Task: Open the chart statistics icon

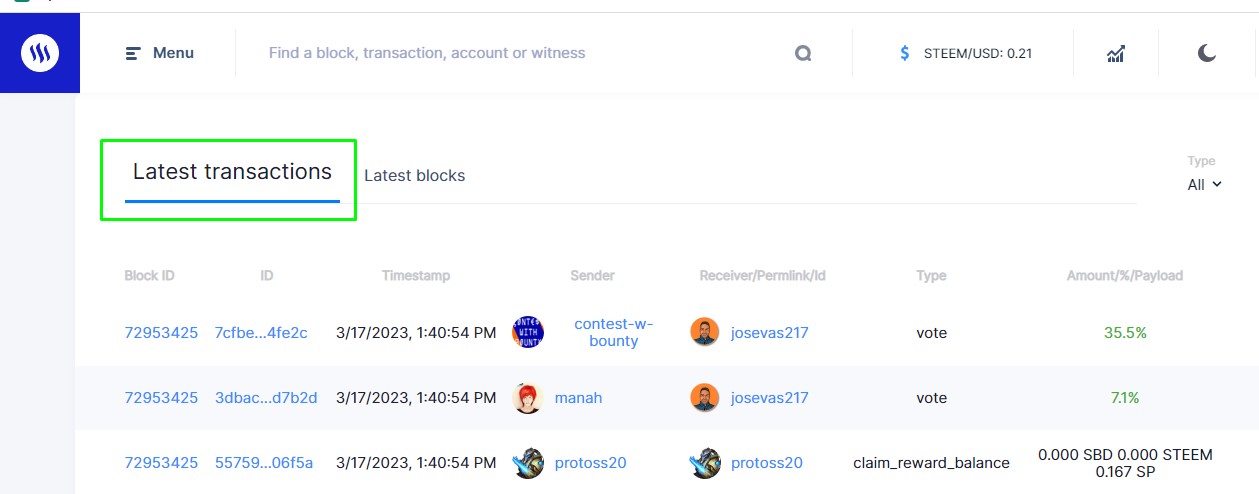Action: [1116, 53]
